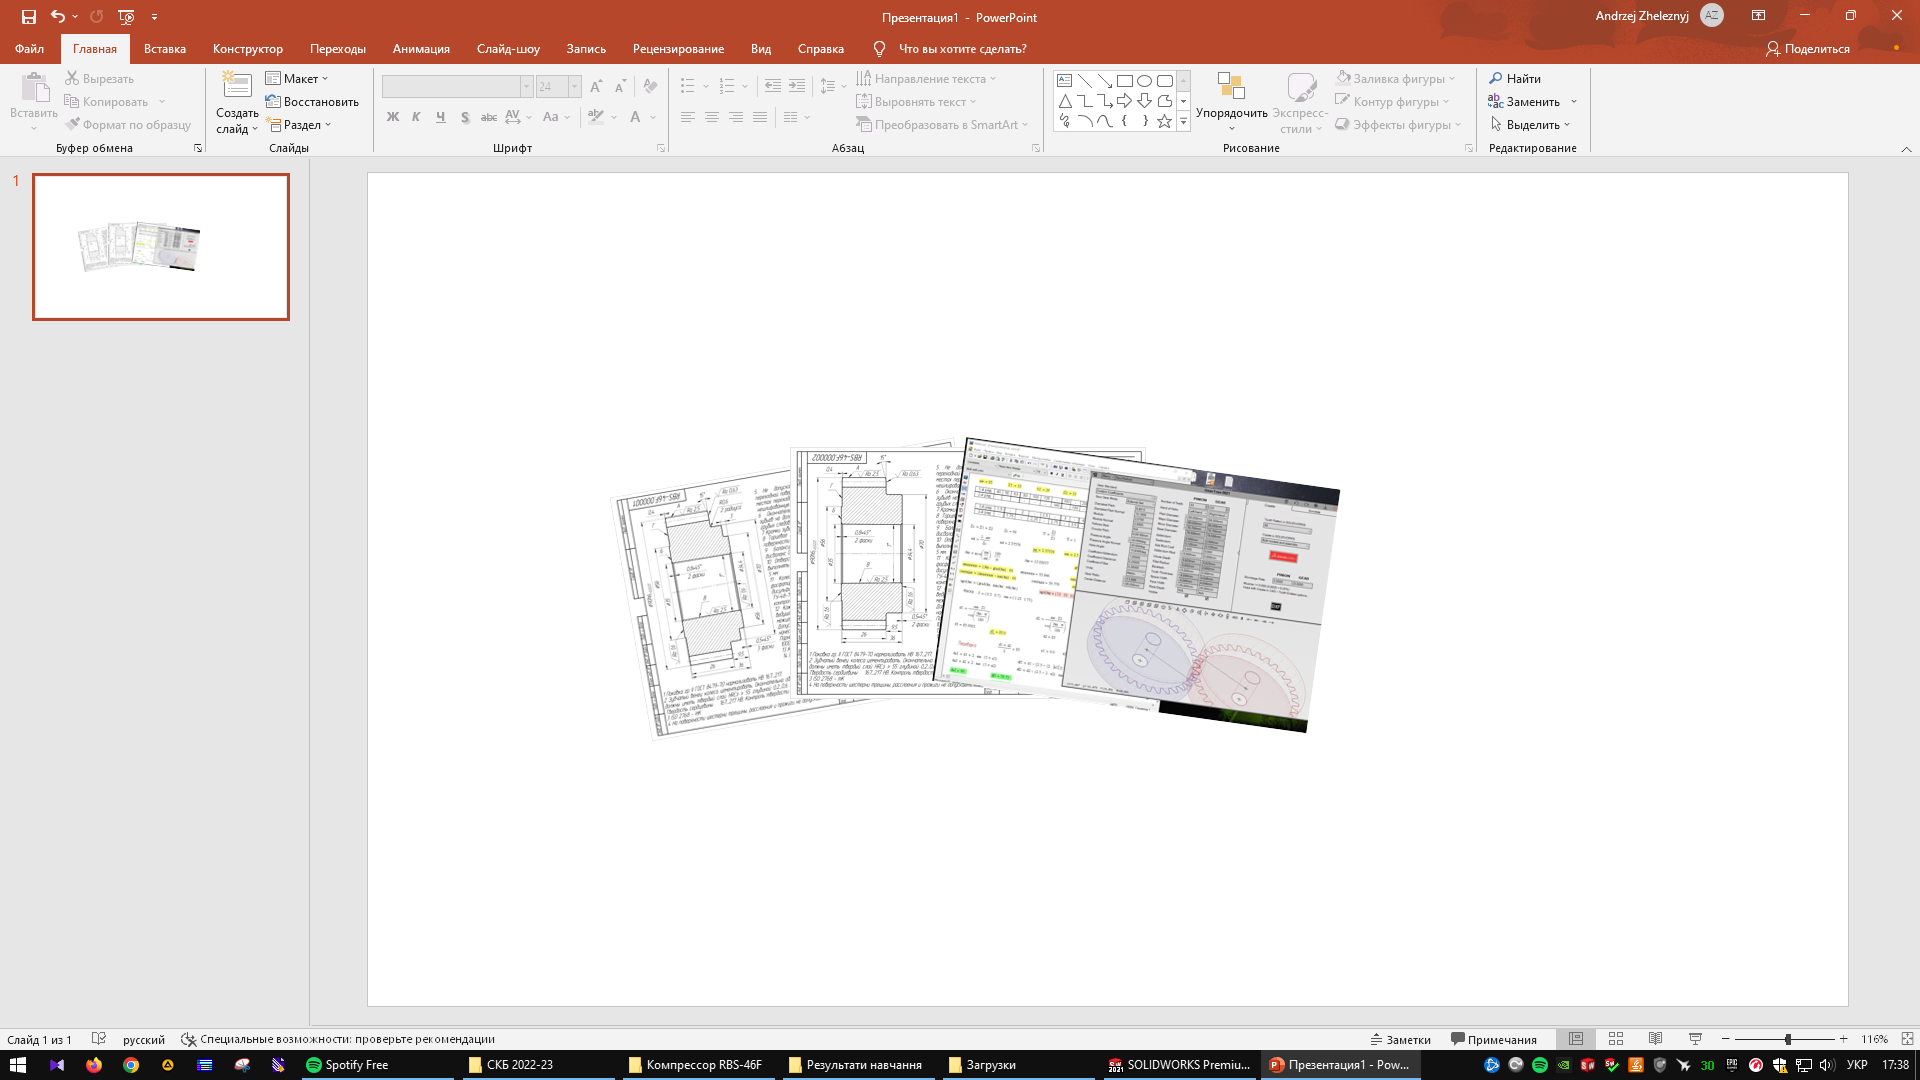Start slideshow from status bar icon

pos(1695,1039)
